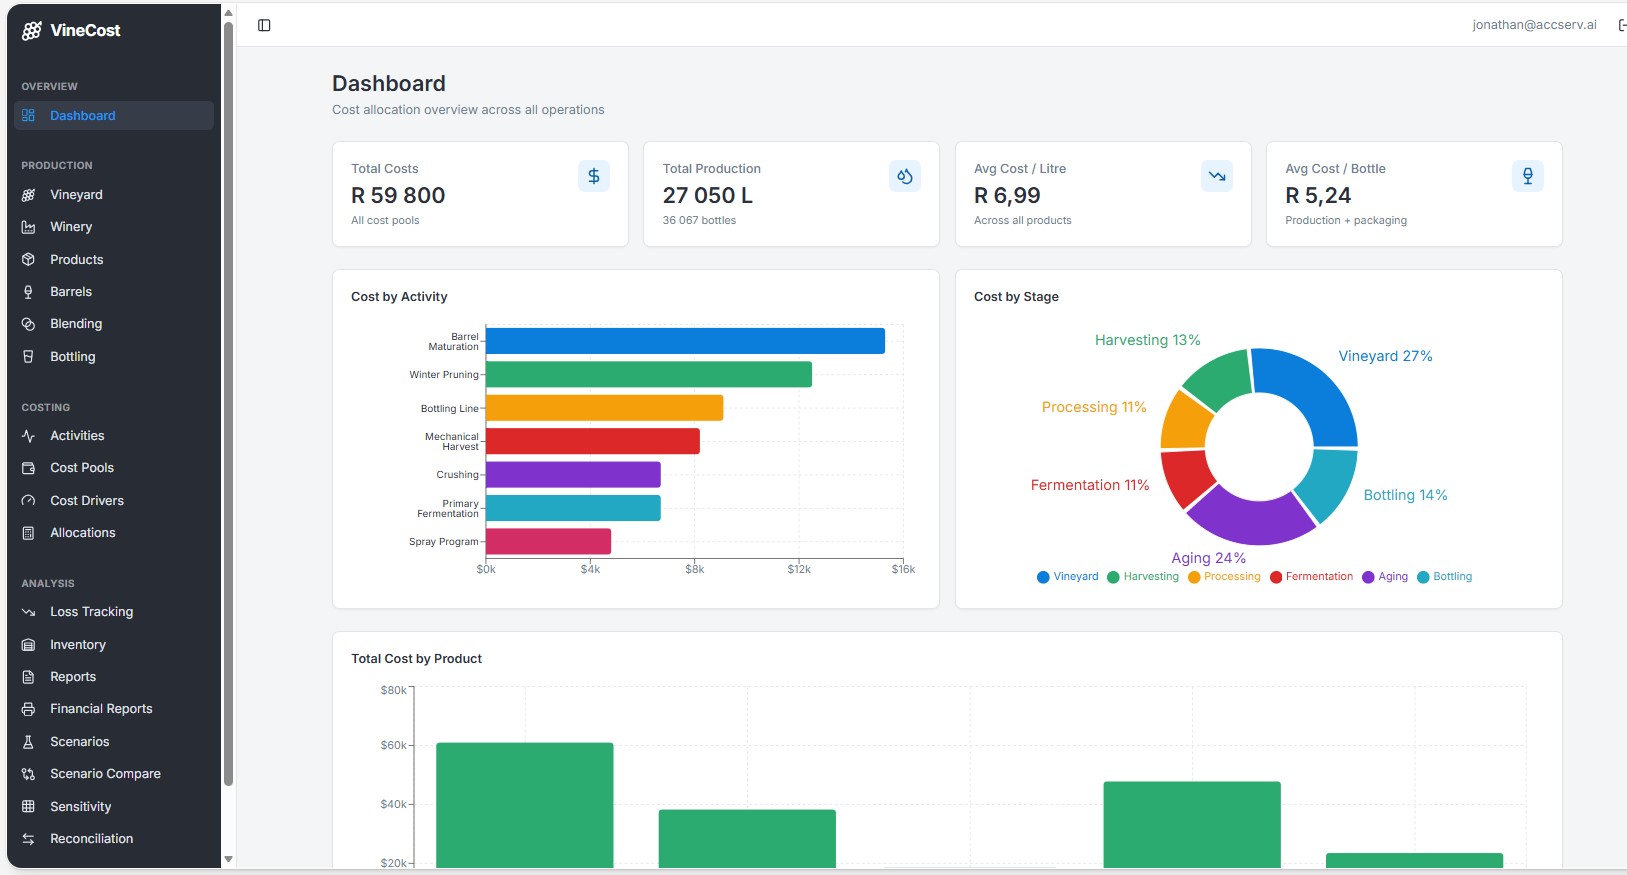This screenshot has height=875, width=1627.
Task: Toggle Aging in the stage chart legend
Action: tap(1385, 577)
